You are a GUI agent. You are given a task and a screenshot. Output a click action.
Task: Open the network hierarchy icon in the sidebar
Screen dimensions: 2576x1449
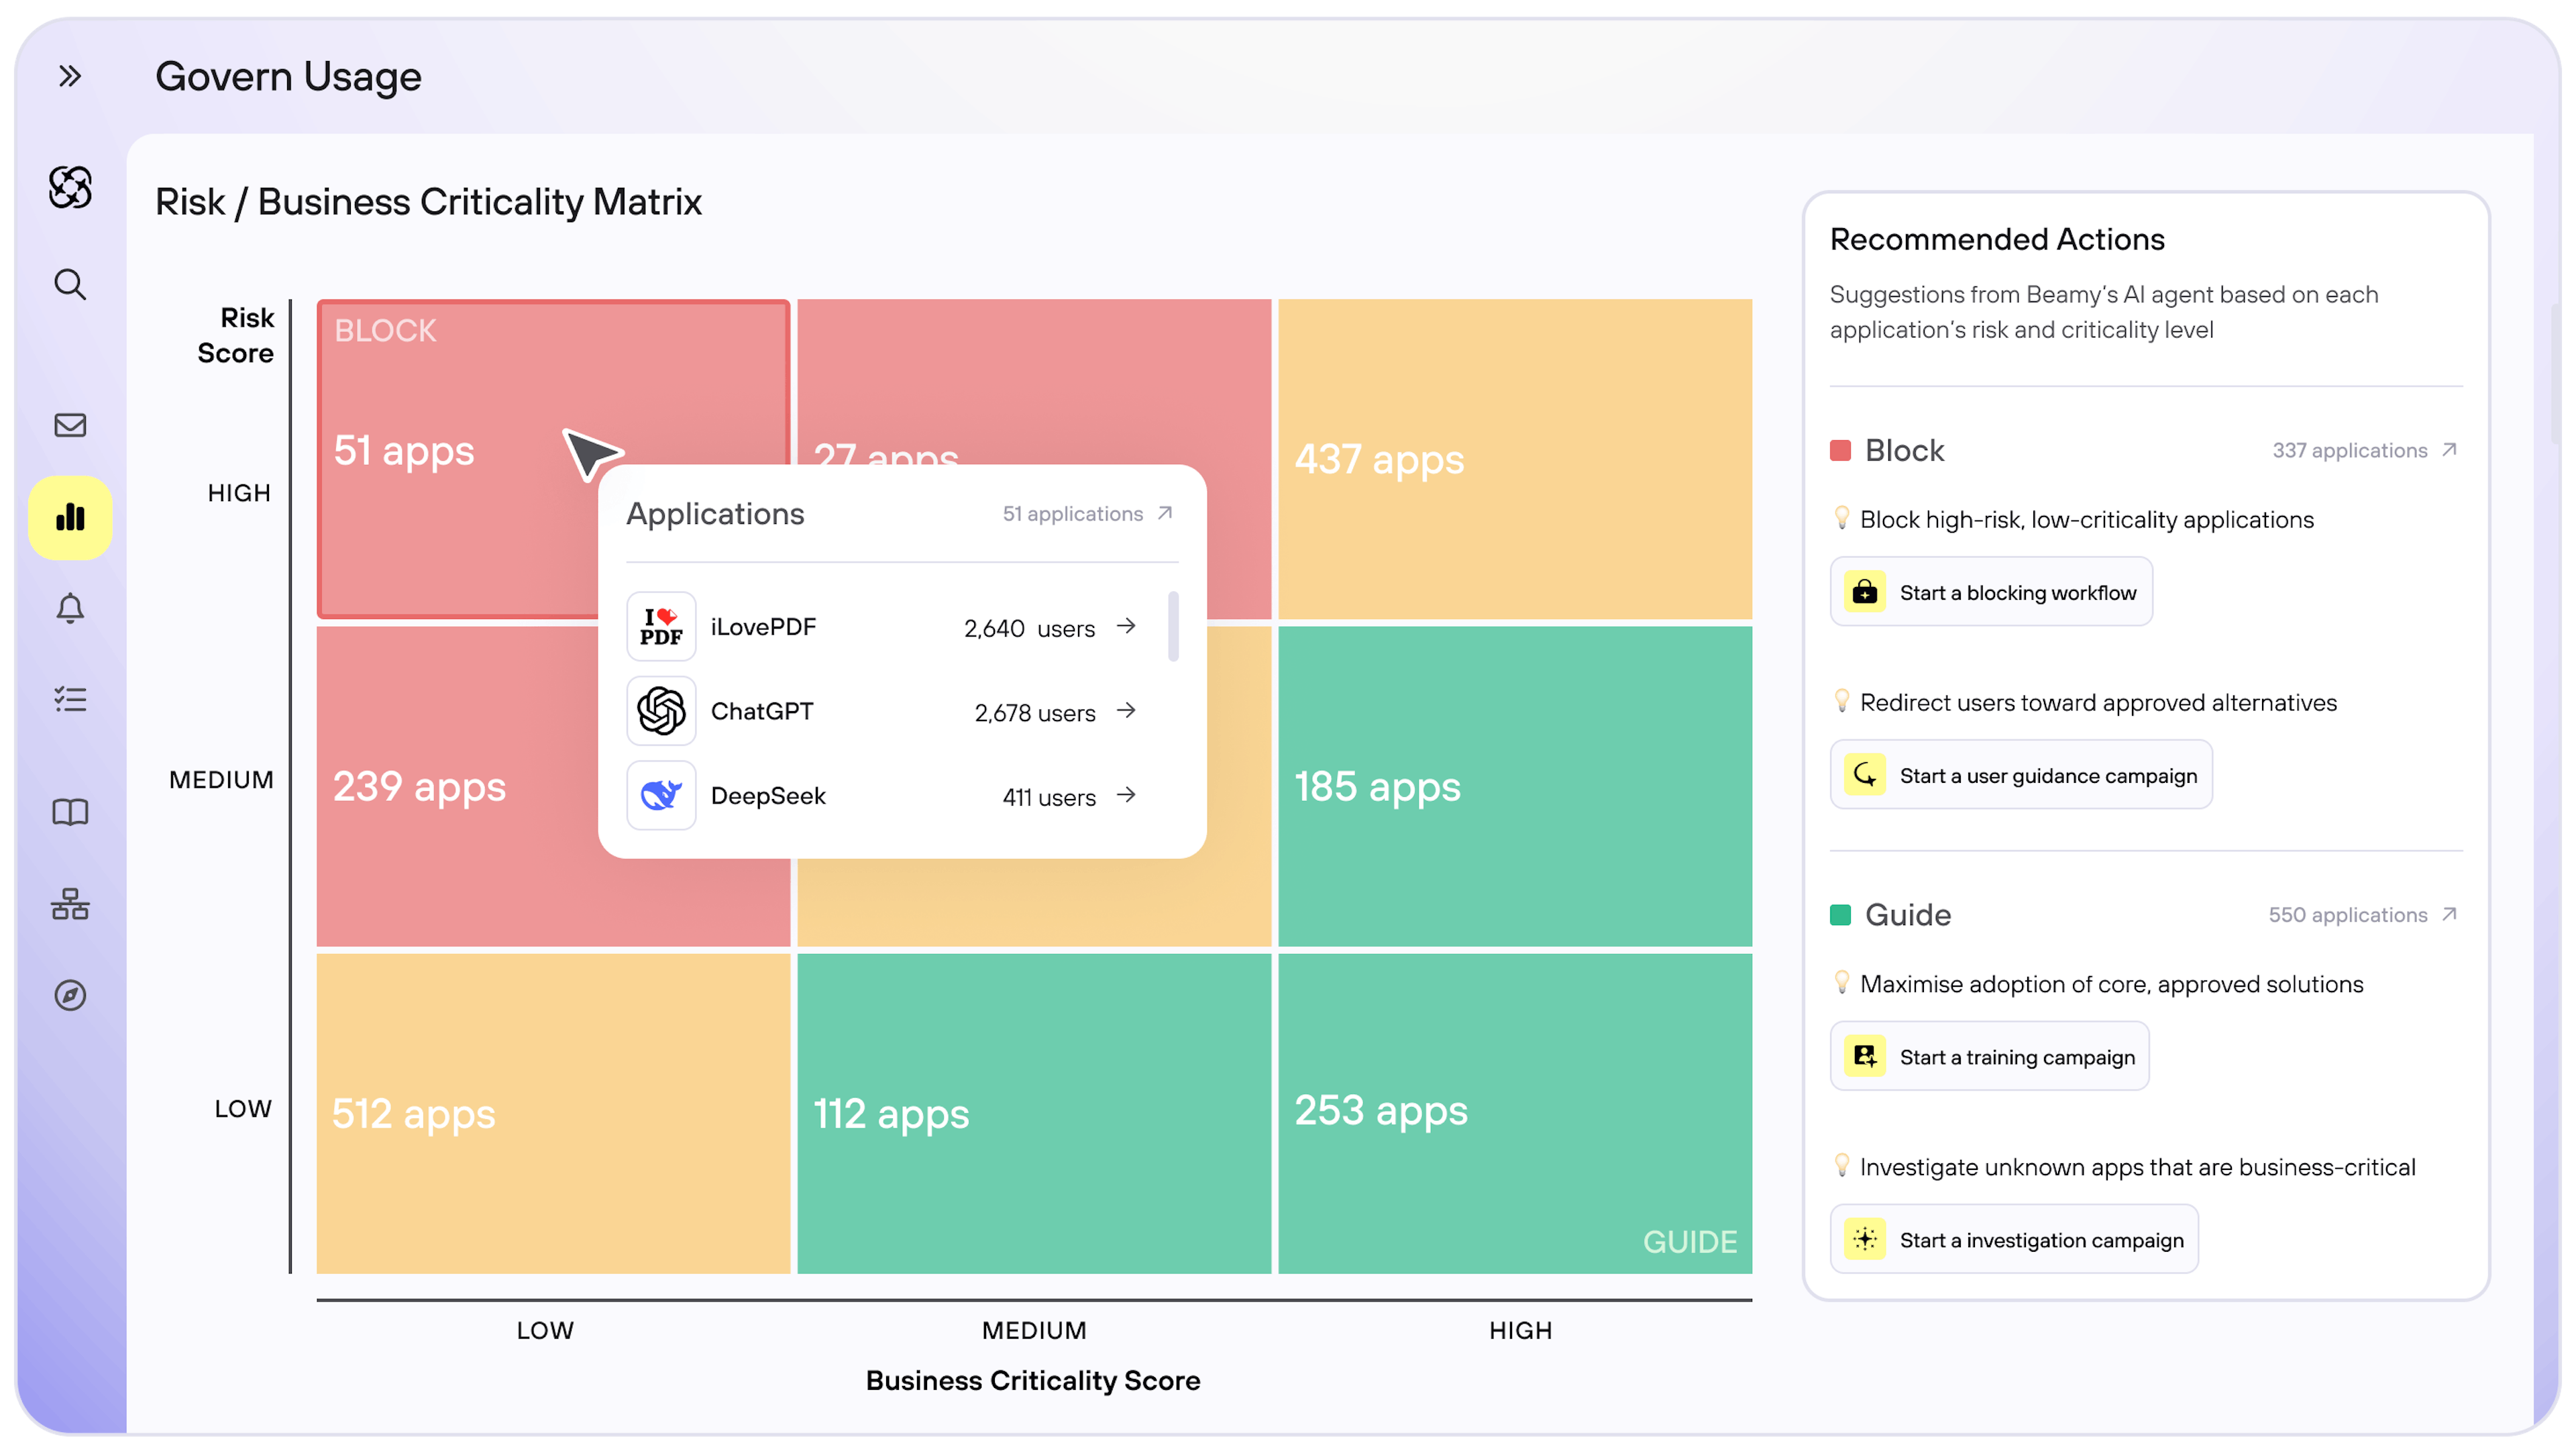(70, 904)
